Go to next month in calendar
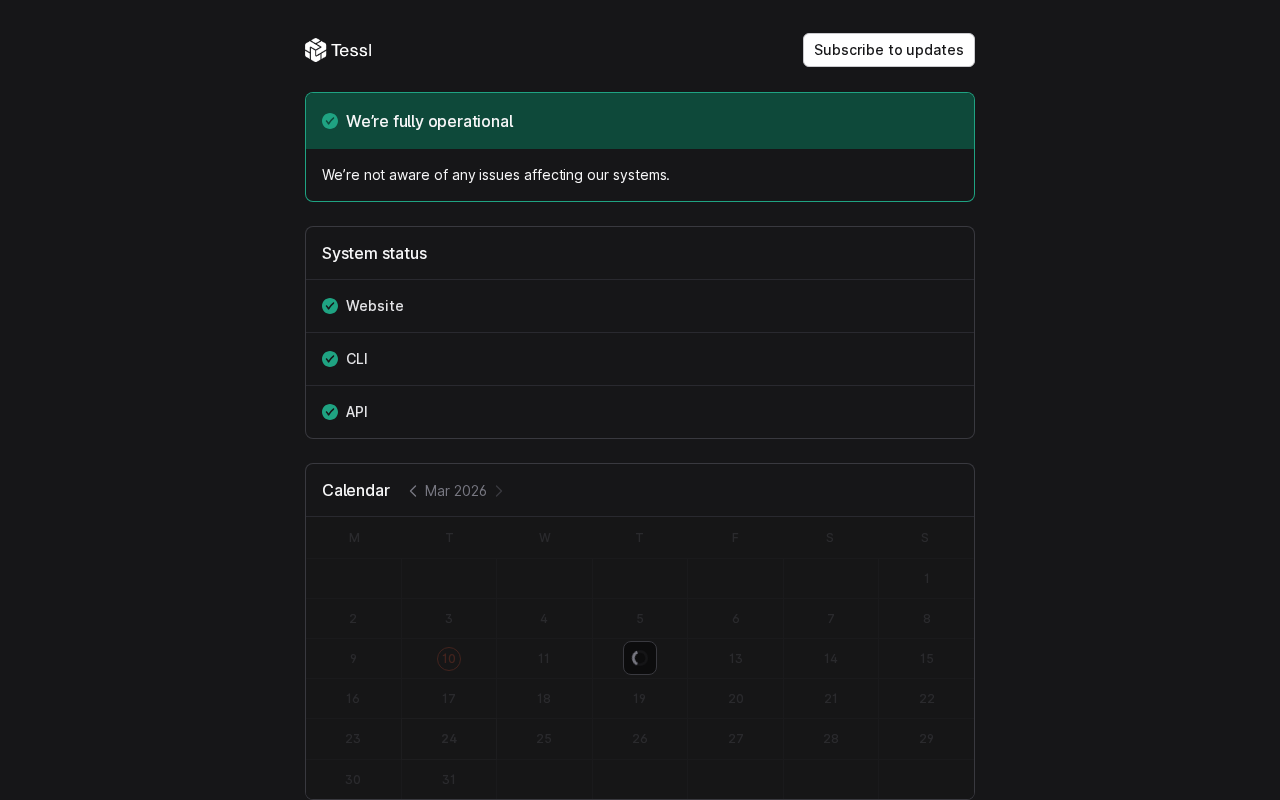 (499, 491)
